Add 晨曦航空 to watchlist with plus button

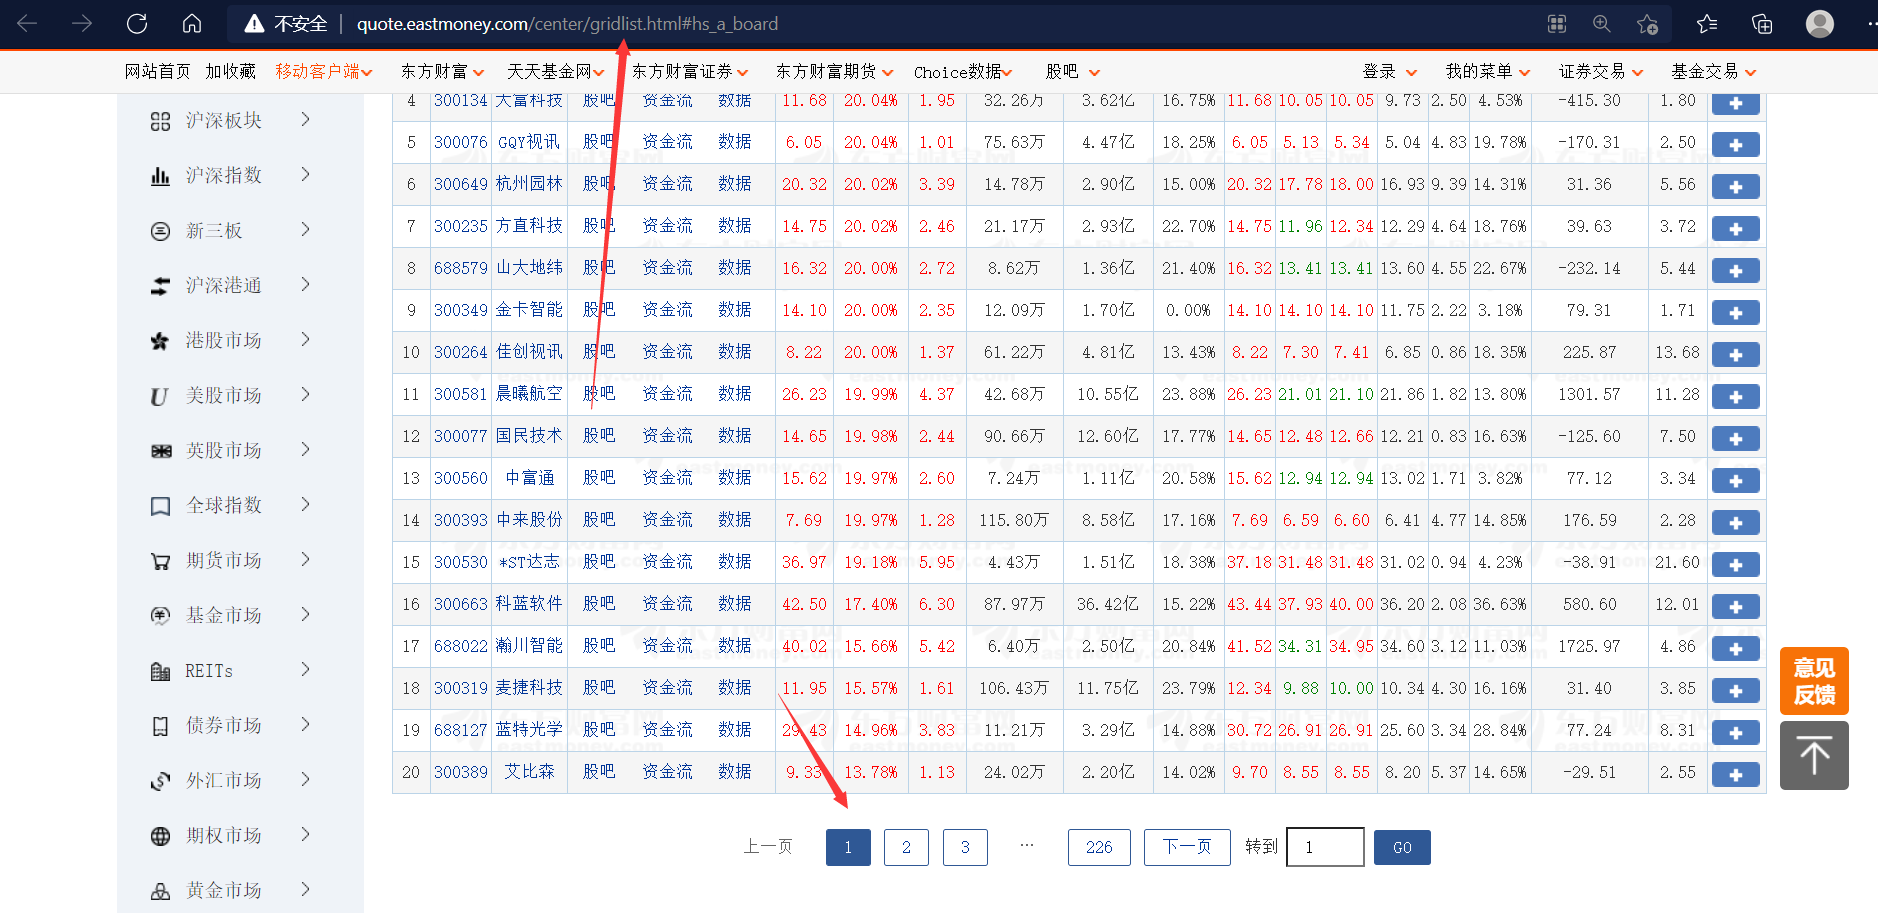click(1736, 397)
